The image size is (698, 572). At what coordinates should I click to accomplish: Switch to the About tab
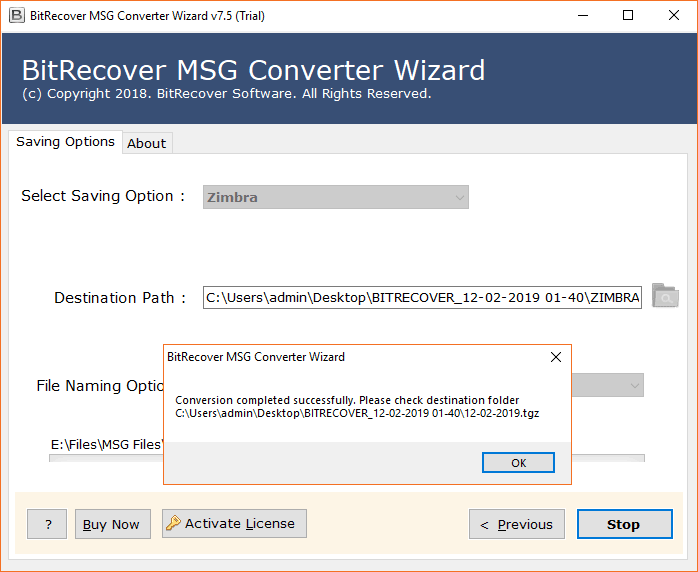point(146,143)
